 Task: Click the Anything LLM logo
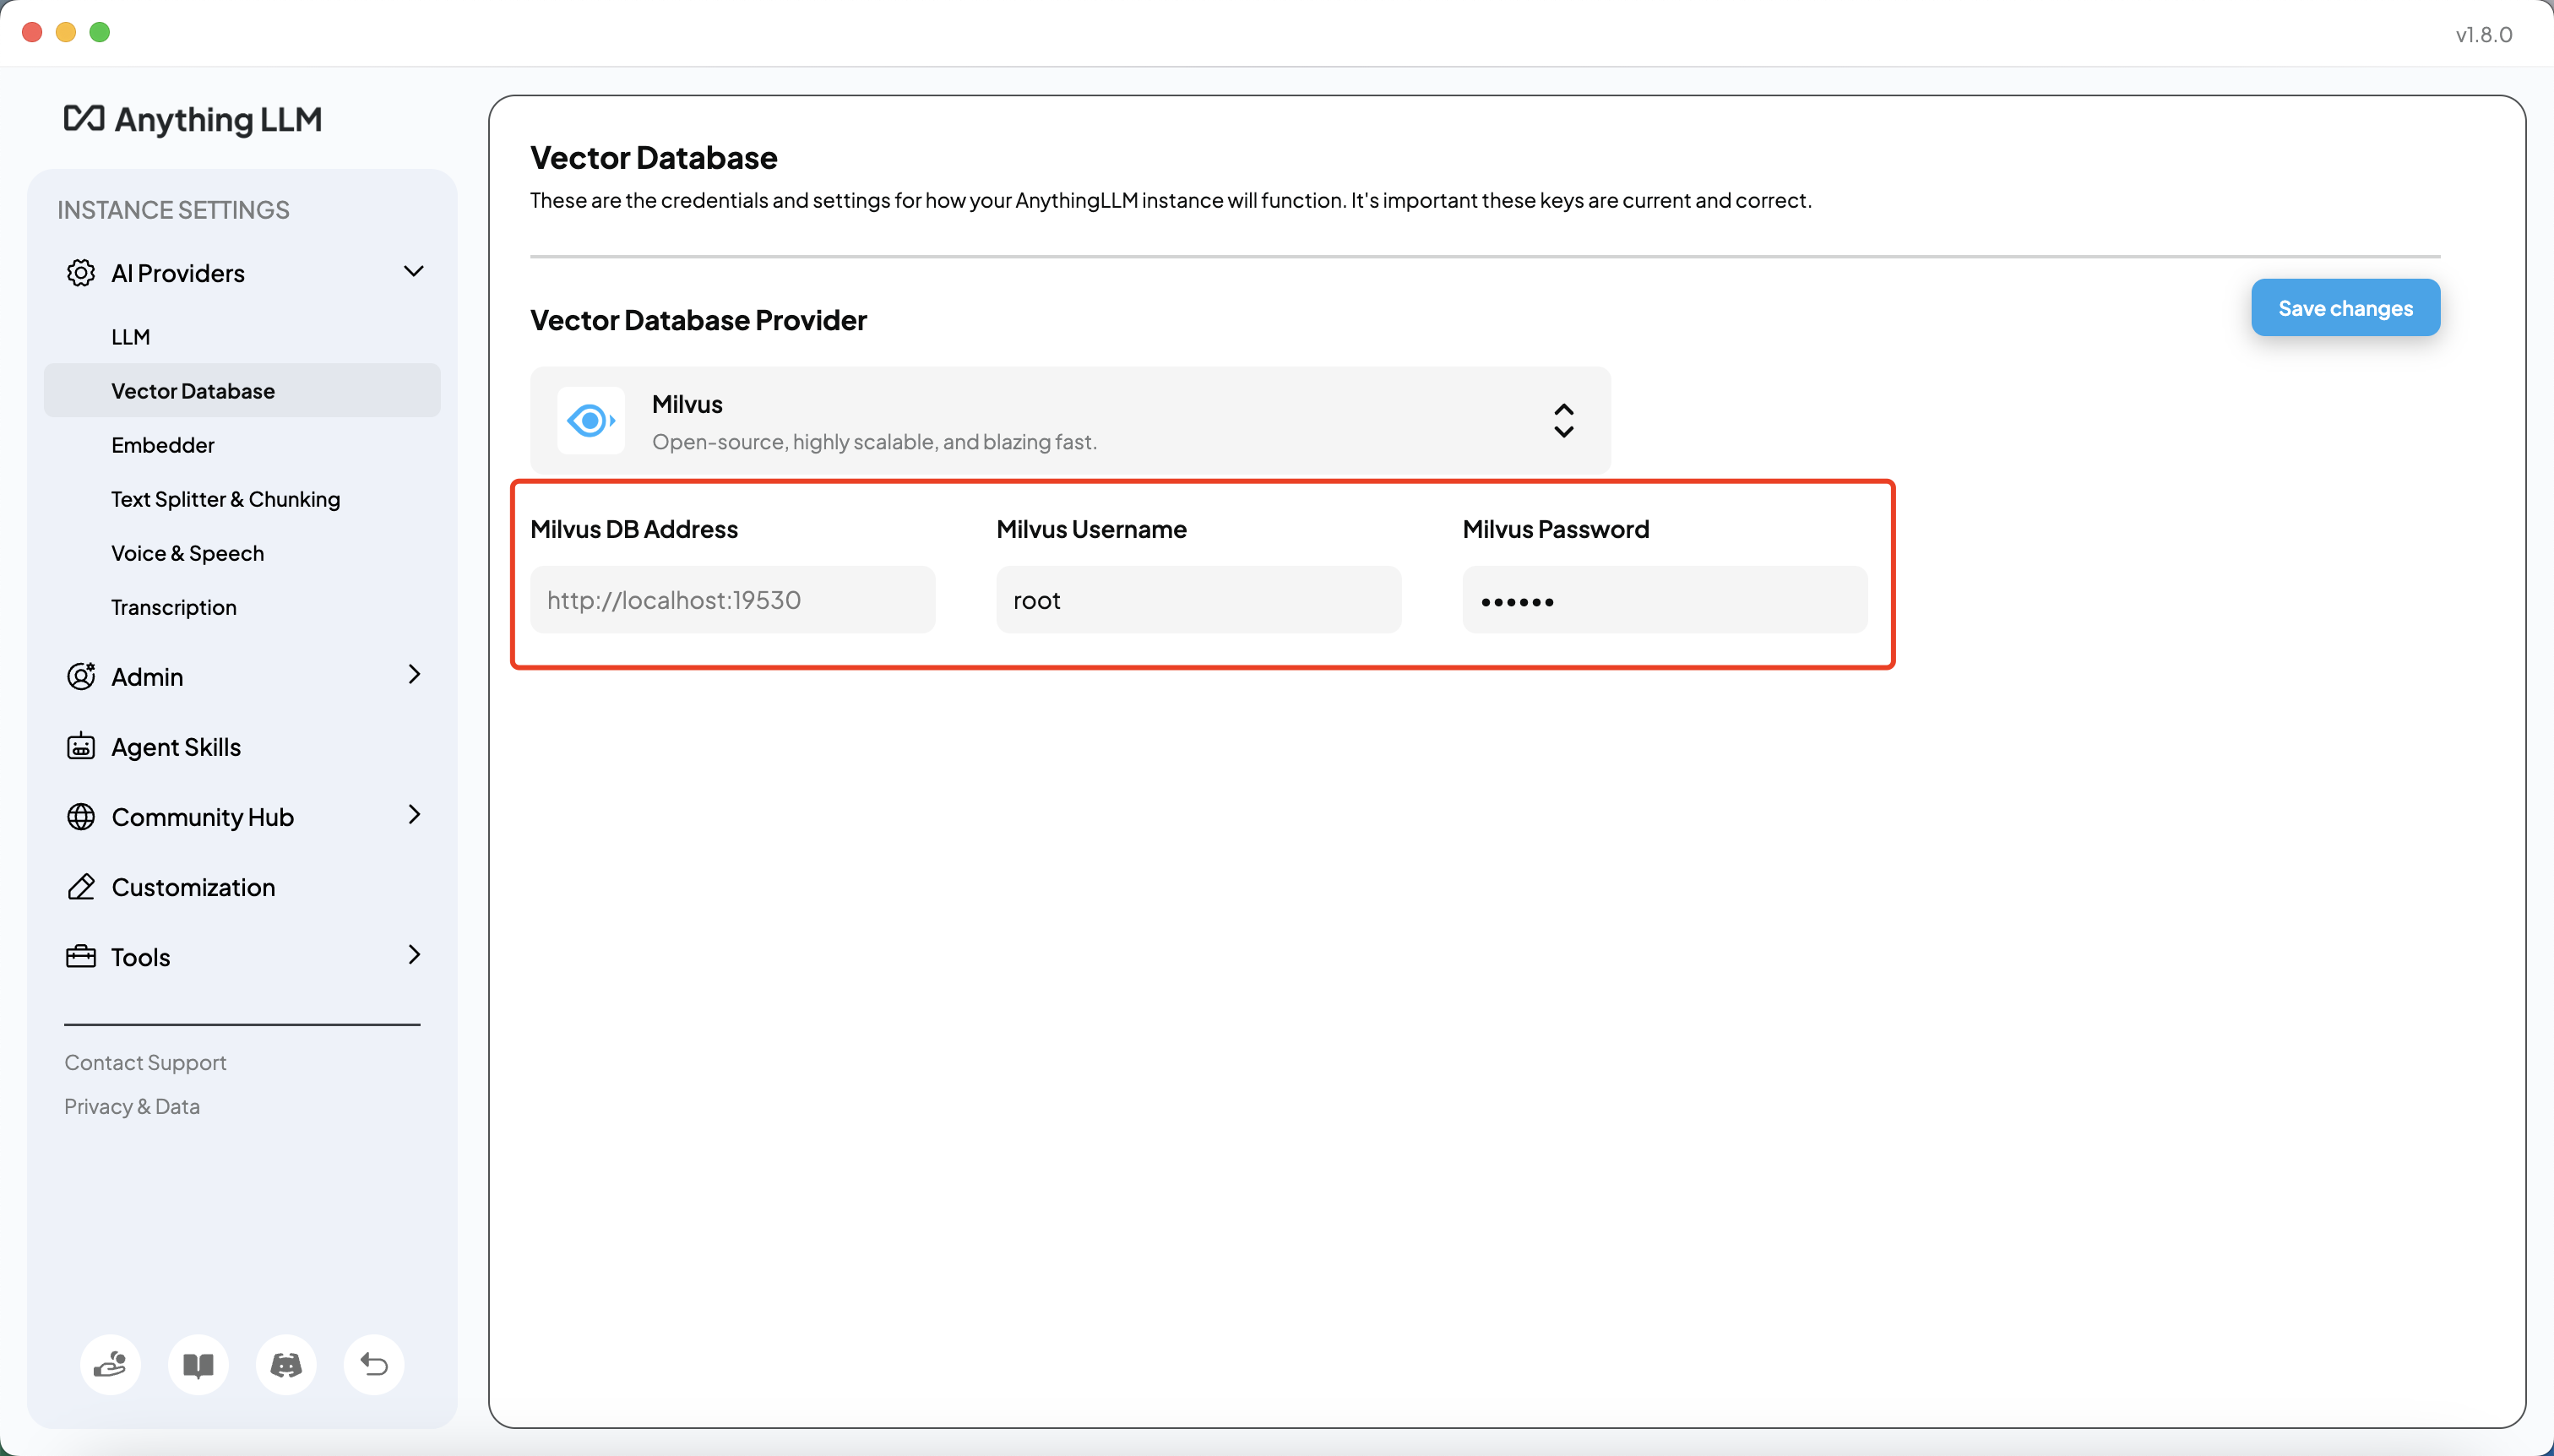coord(193,119)
